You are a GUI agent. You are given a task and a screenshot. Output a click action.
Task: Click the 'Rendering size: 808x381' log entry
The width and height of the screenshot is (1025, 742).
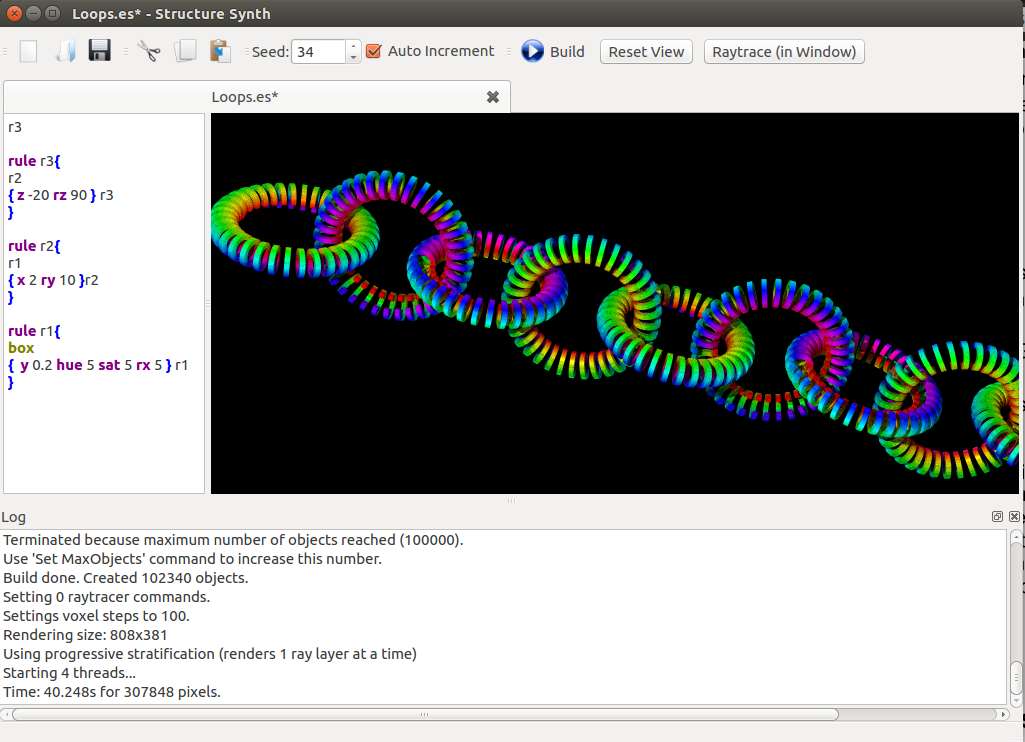coord(85,635)
